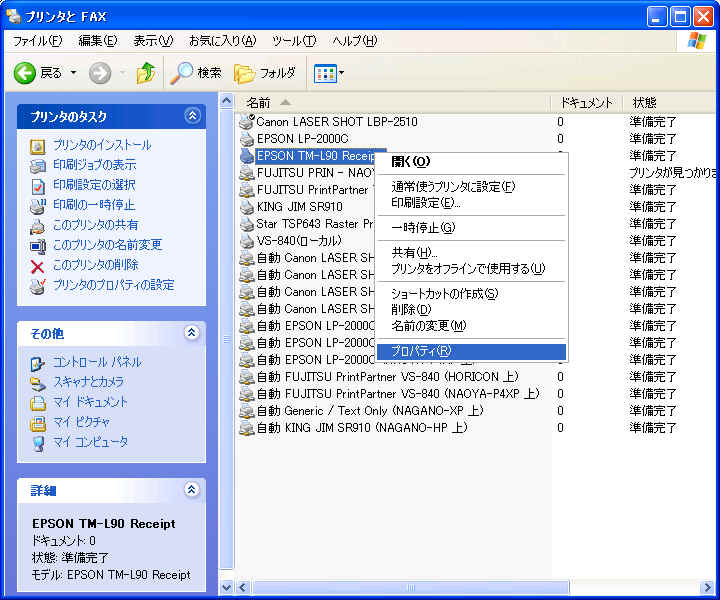The width and height of the screenshot is (720, 600).
Task: Click the green Back arrow icon
Action: (24, 73)
